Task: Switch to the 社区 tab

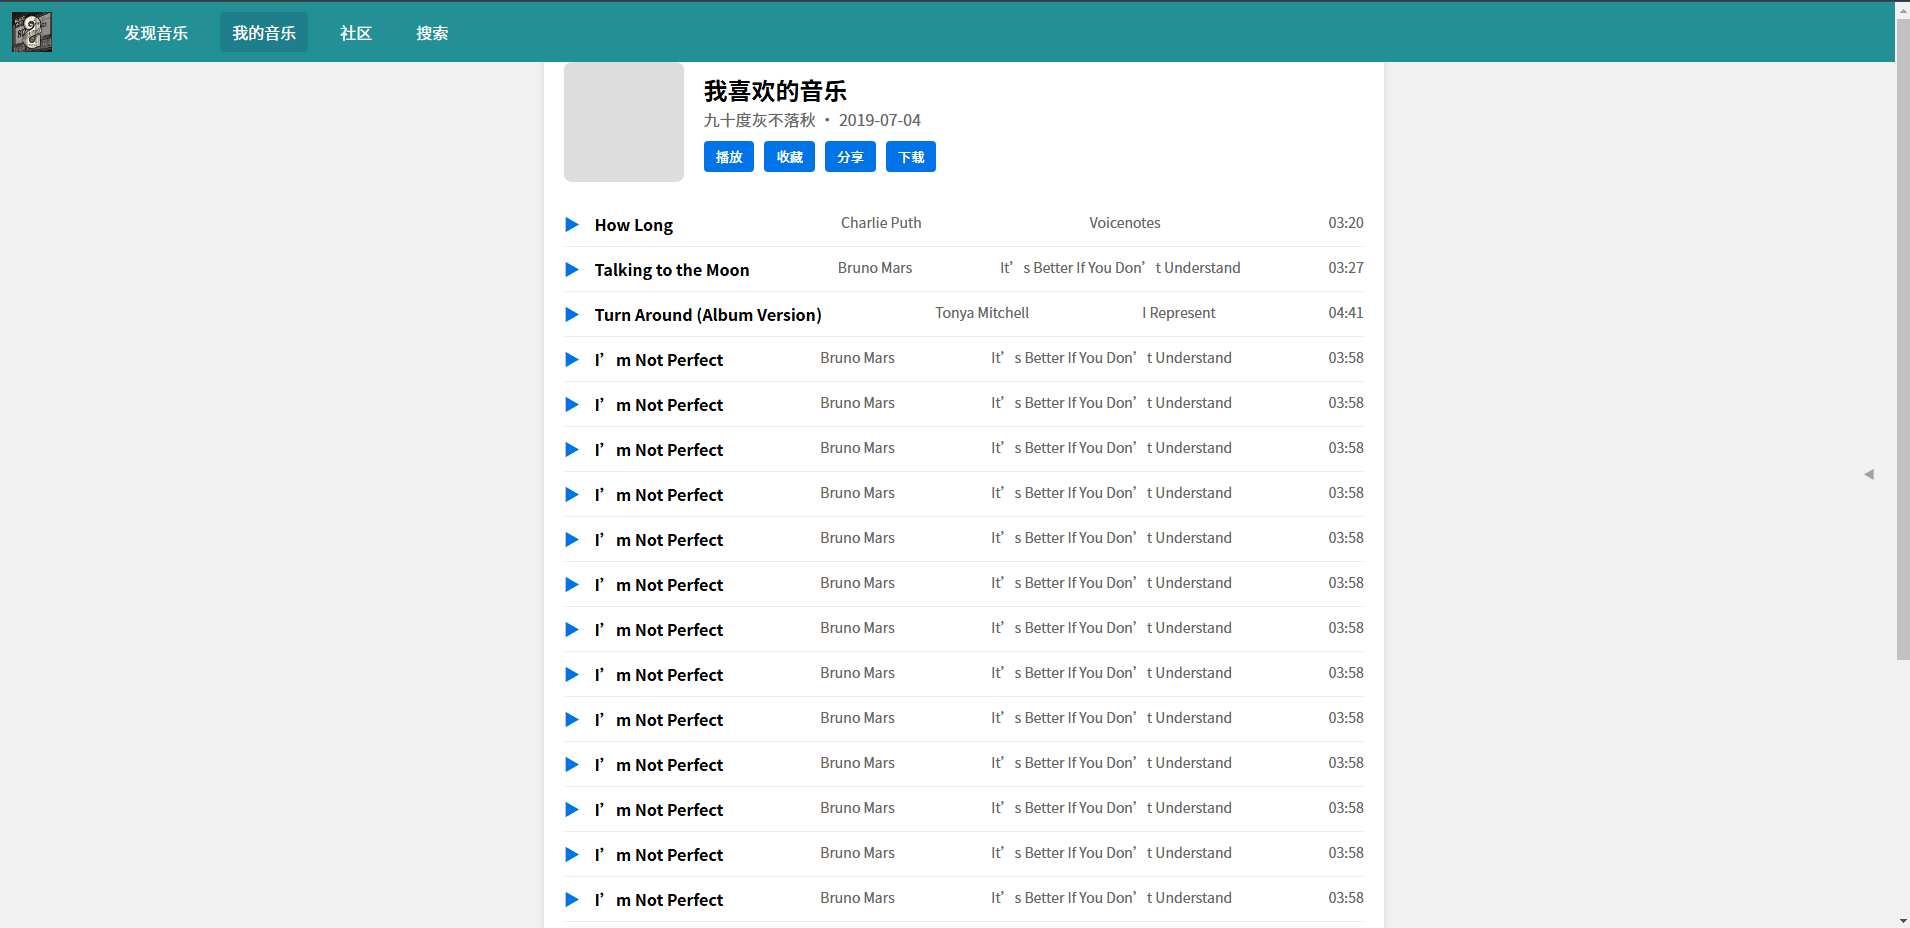Action: 355,32
